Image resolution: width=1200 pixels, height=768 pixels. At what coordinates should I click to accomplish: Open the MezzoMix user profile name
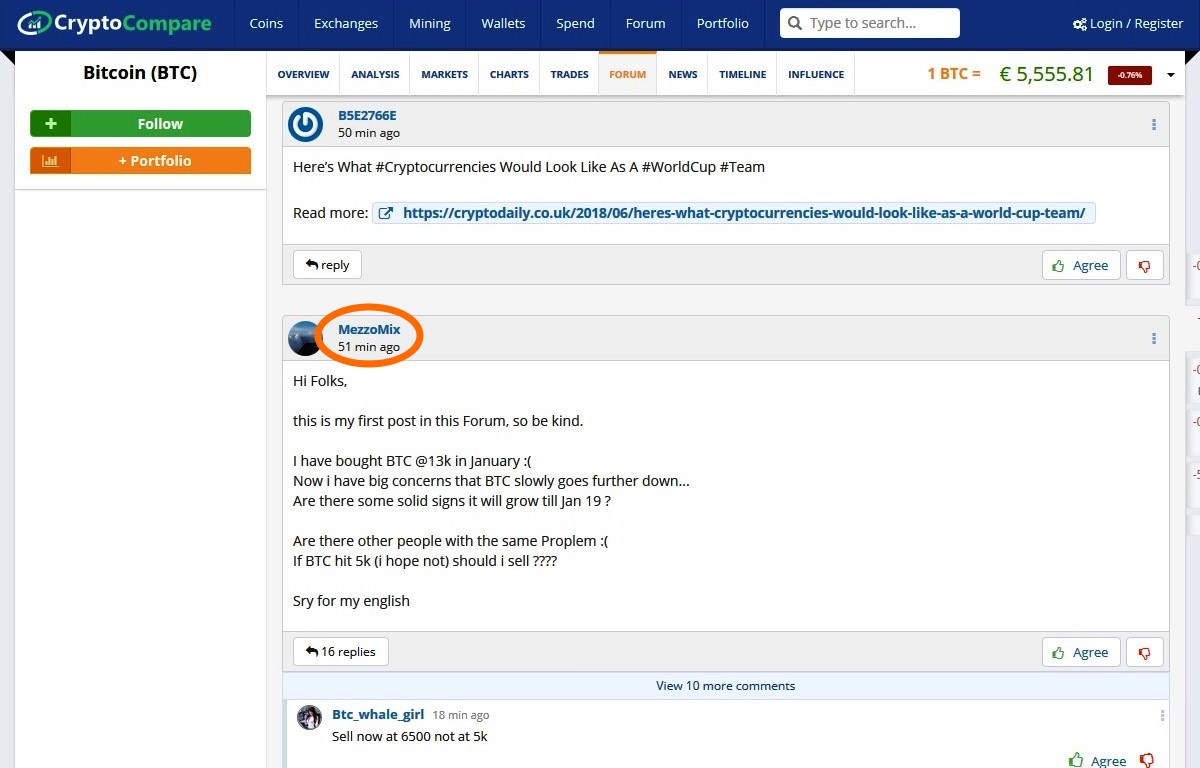(x=369, y=329)
